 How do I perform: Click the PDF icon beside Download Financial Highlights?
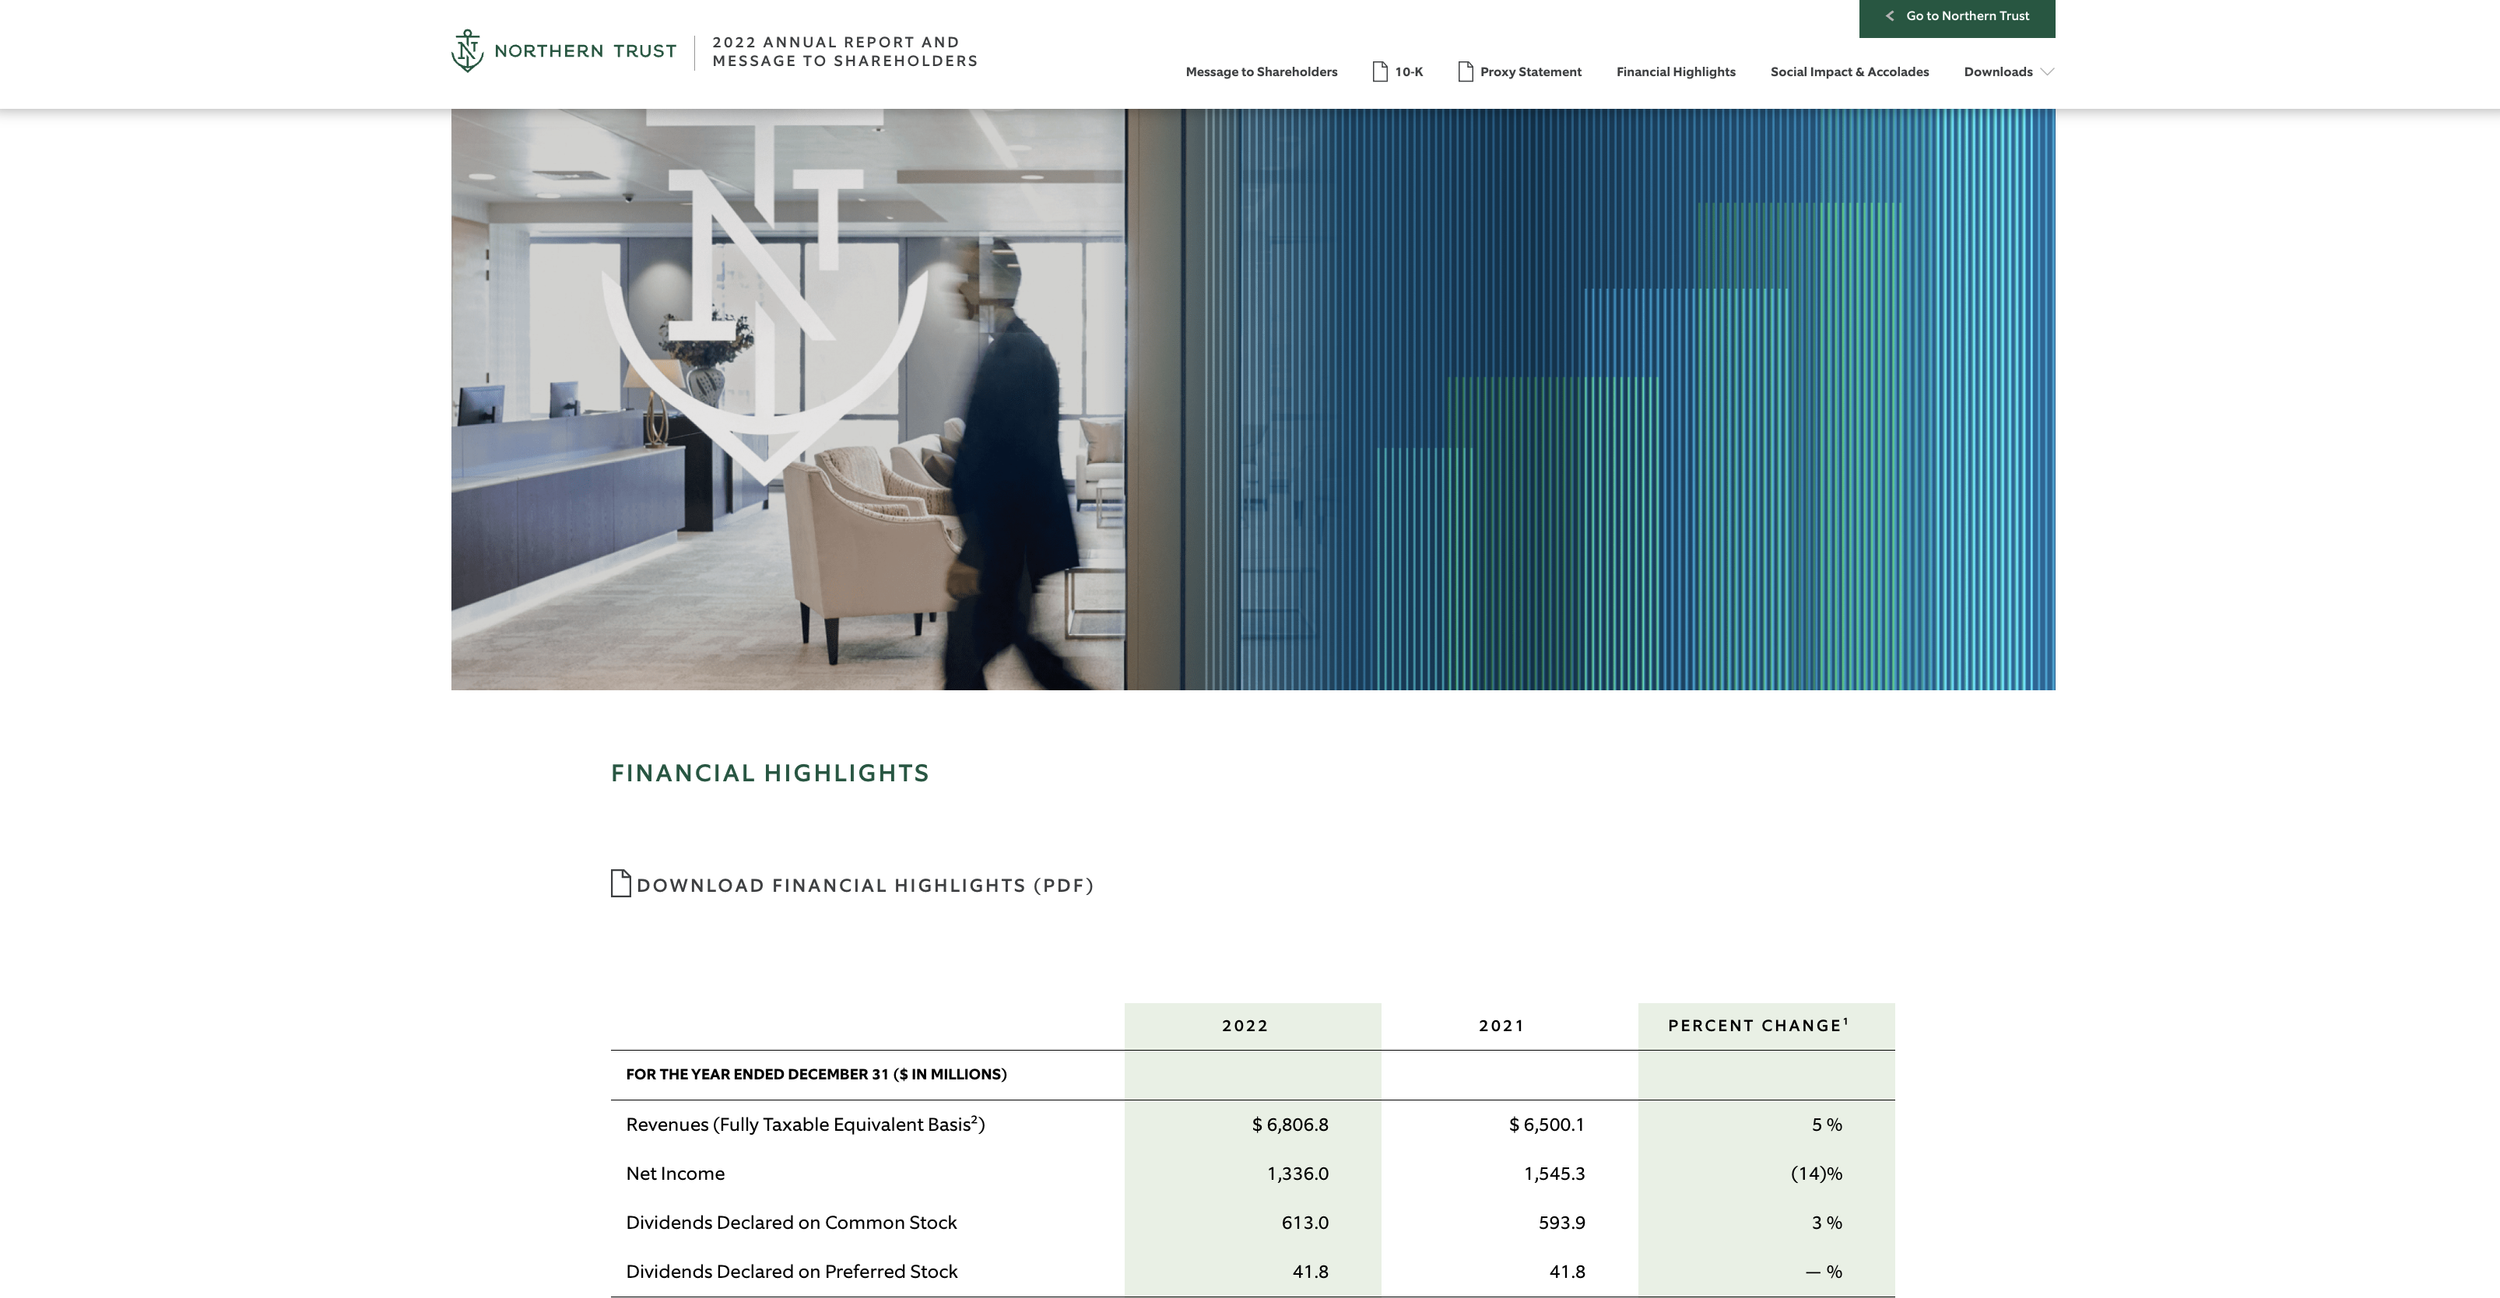point(621,884)
